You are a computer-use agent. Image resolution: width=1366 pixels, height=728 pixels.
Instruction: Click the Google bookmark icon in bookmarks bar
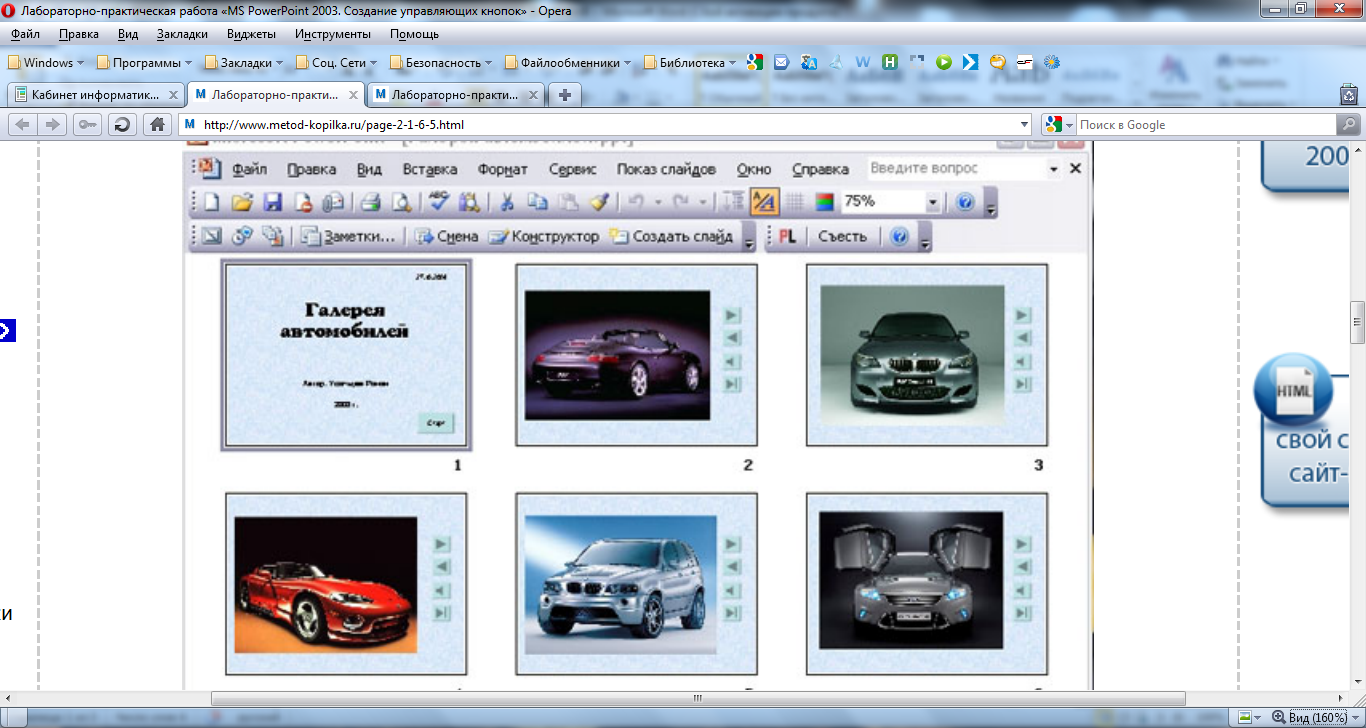point(754,62)
